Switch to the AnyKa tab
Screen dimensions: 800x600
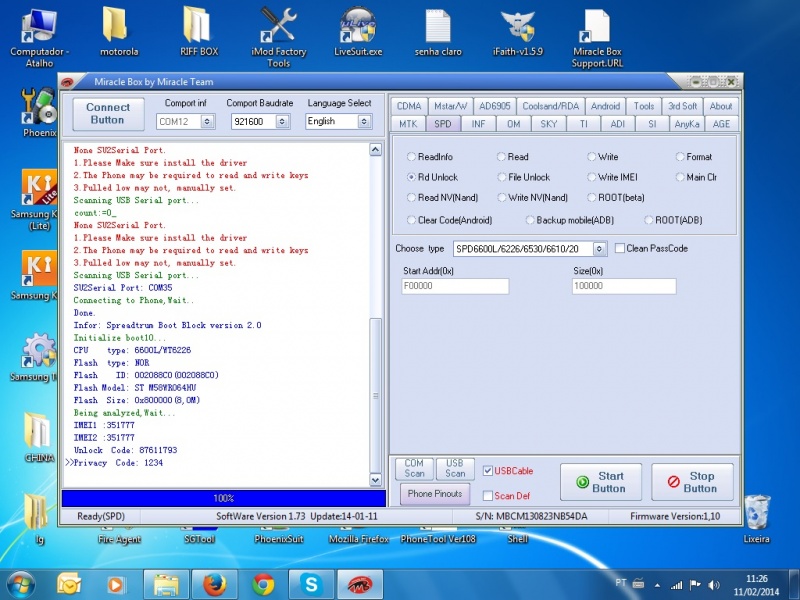click(x=687, y=124)
